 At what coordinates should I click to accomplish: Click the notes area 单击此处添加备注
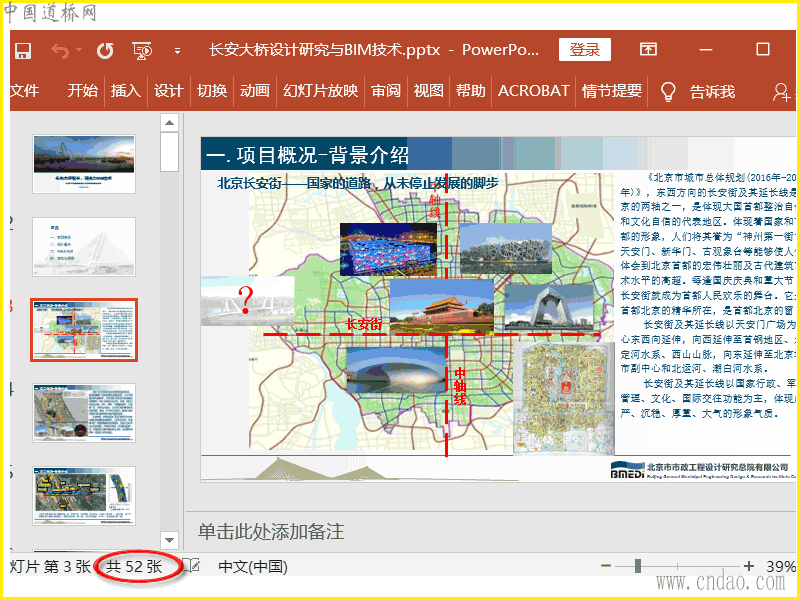click(x=271, y=531)
